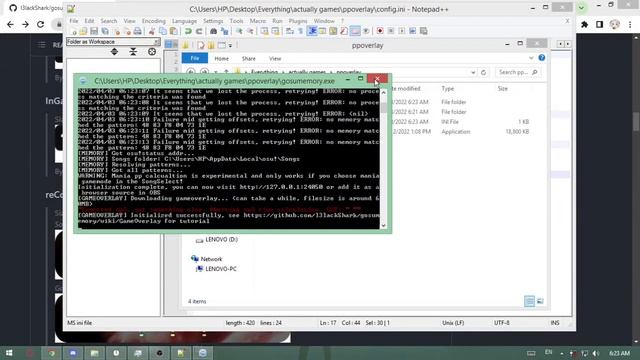Open the Search menu in Notepad++
Image resolution: width=640 pixels, height=360 pixels.
click(x=109, y=21)
